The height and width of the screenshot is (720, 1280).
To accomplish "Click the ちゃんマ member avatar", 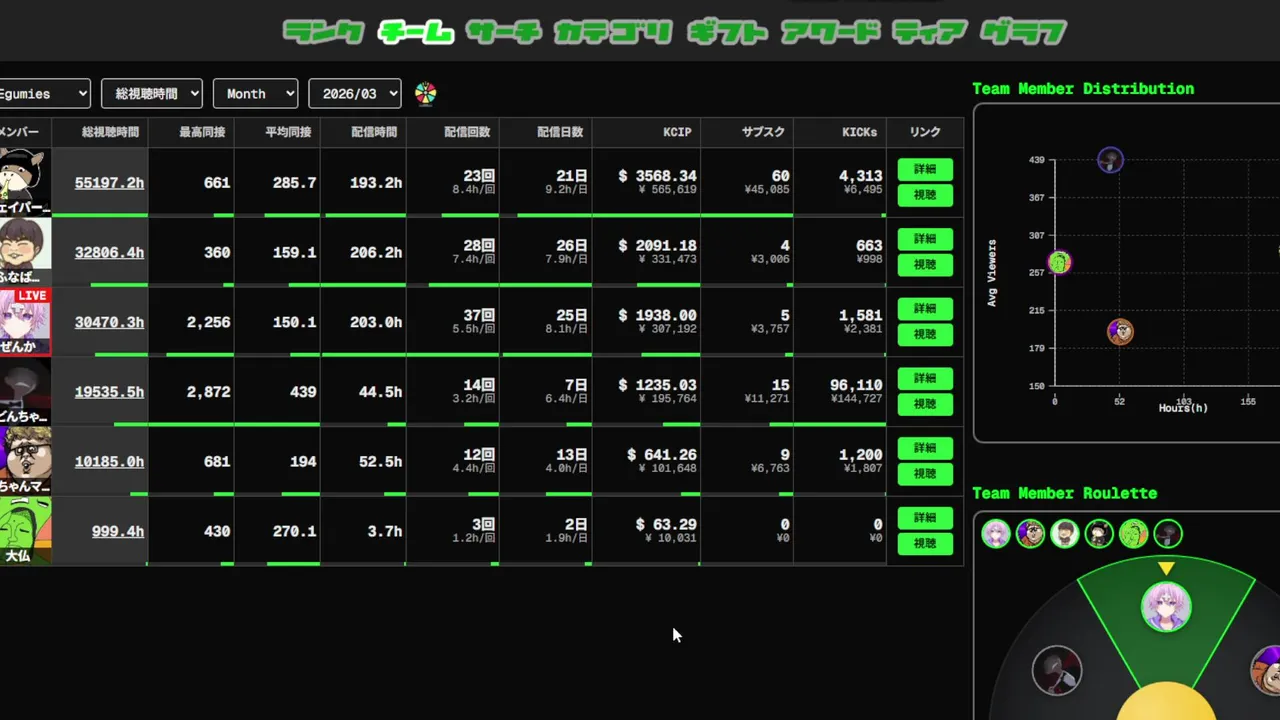I will 24,462.
